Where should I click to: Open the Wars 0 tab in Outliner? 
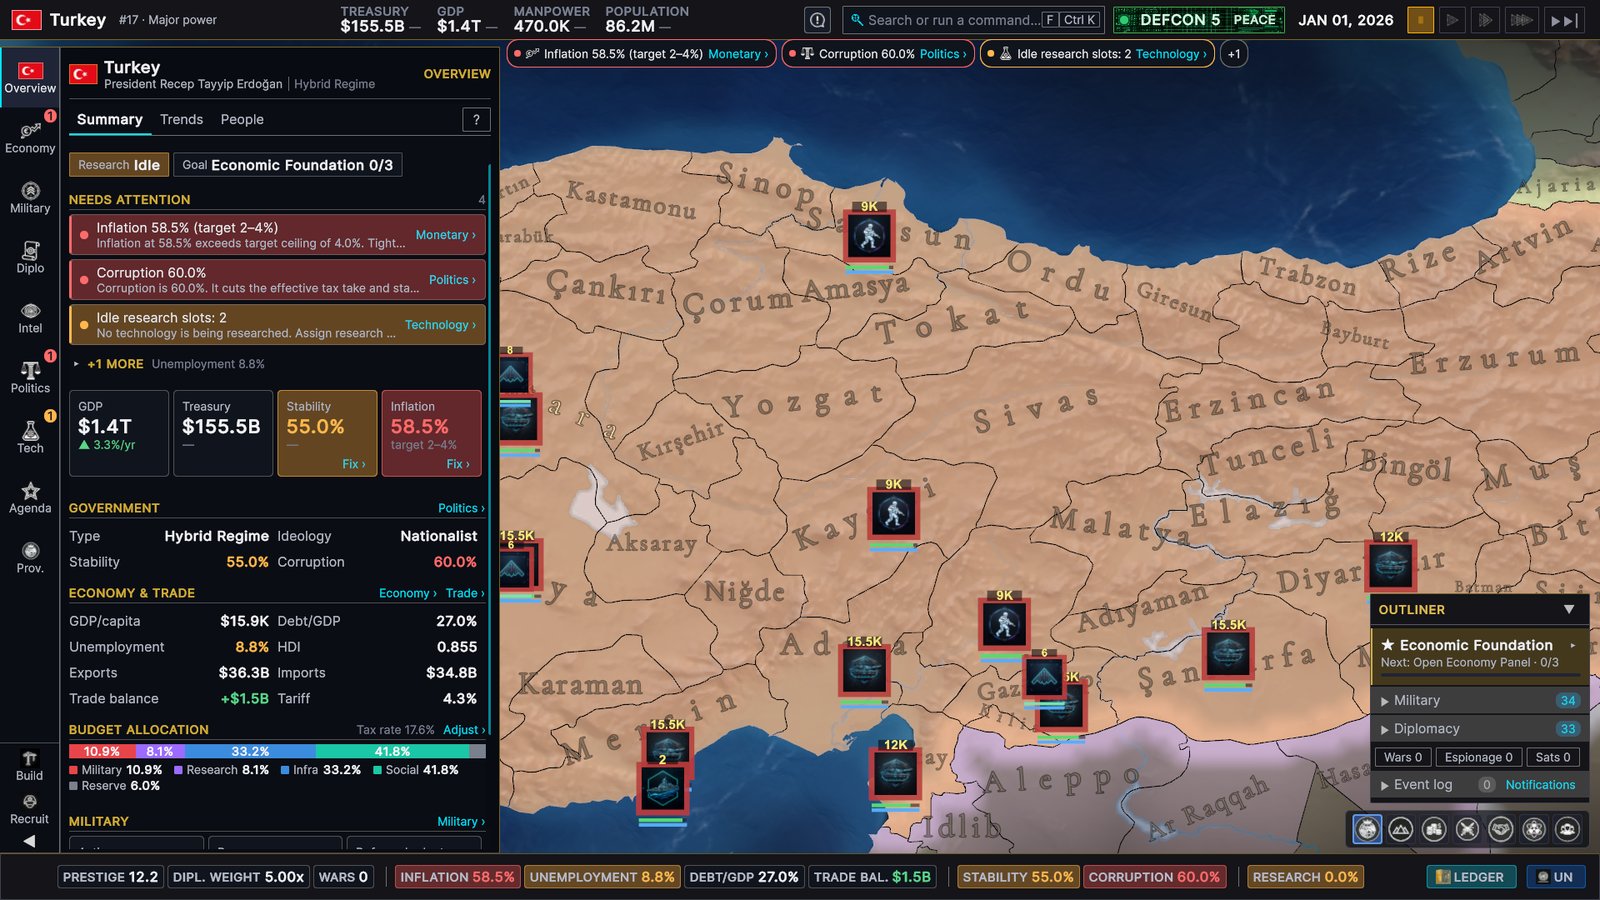click(x=1403, y=757)
